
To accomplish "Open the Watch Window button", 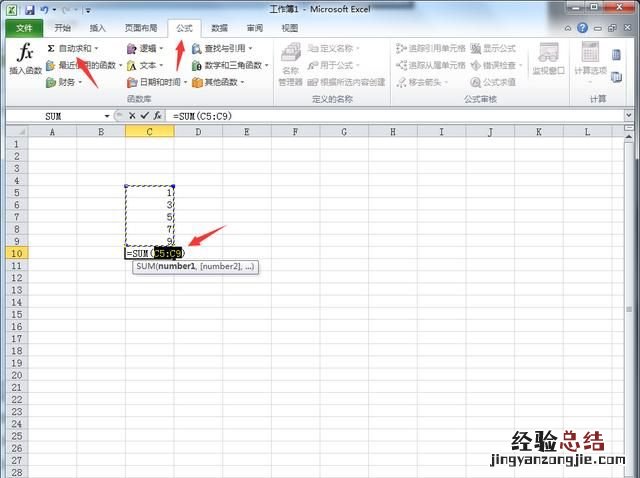I will 547,60.
